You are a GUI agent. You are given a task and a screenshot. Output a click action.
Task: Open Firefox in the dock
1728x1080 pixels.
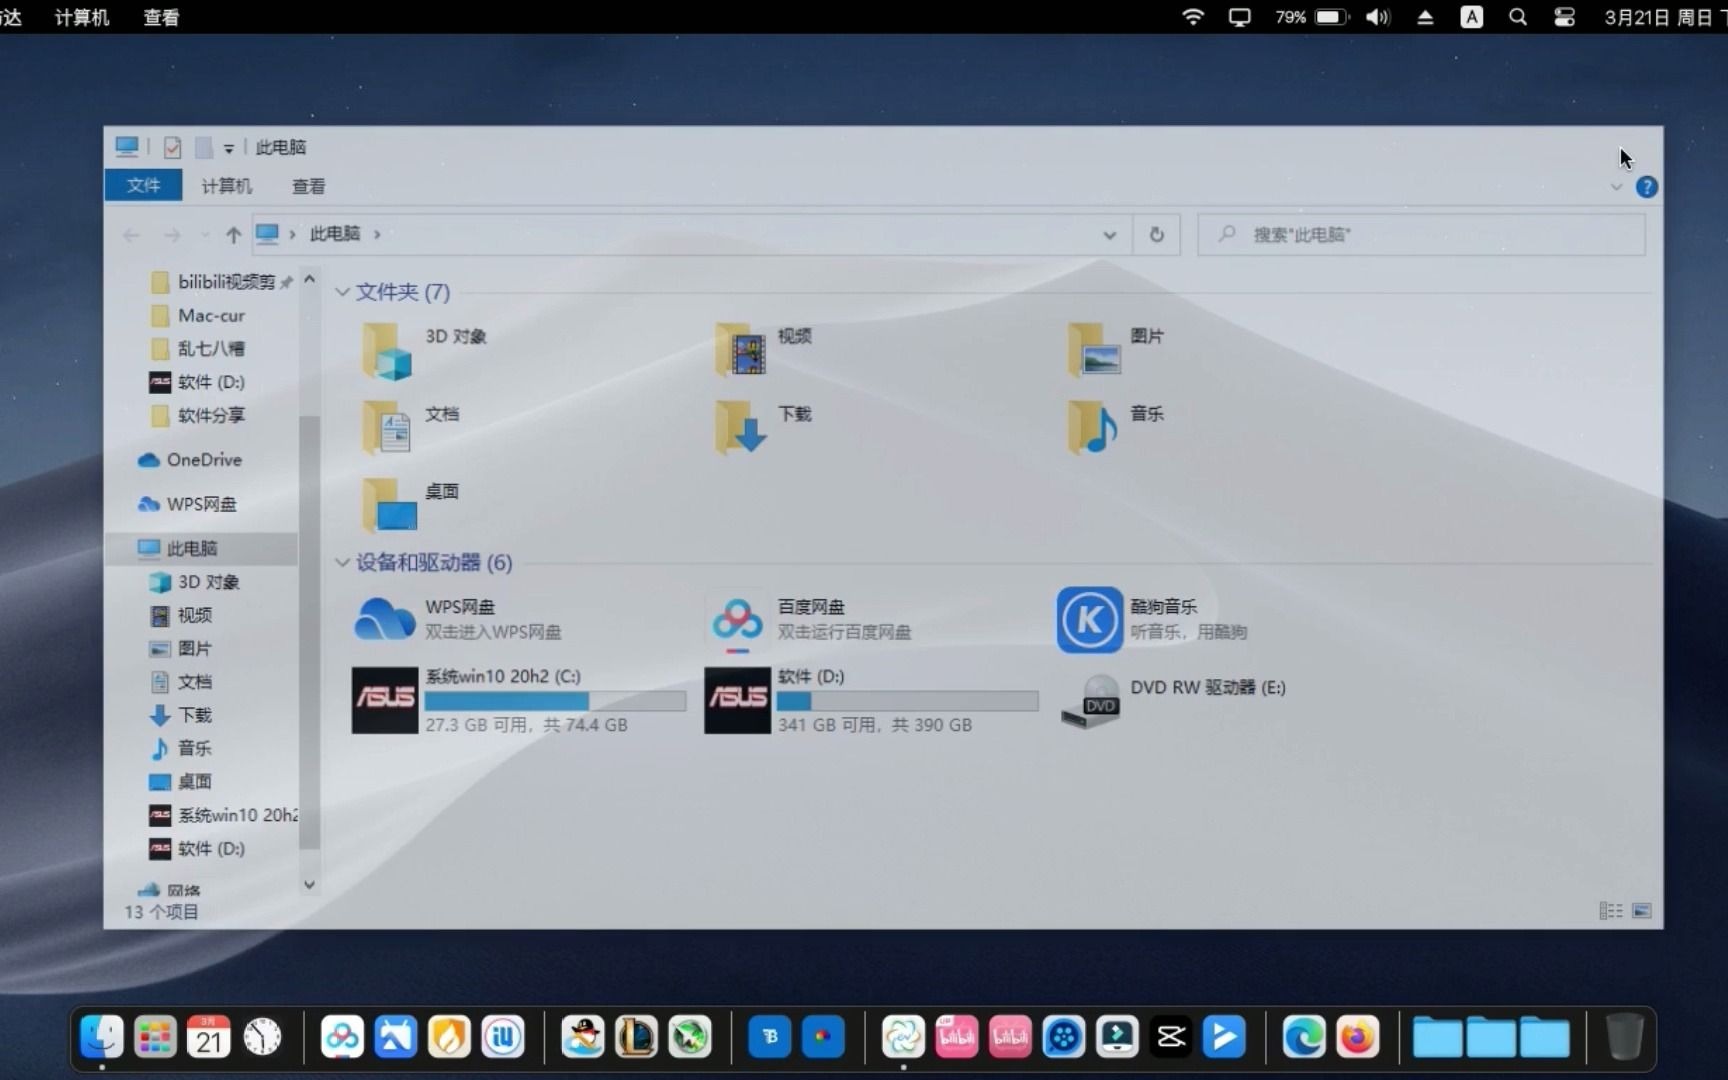pos(1357,1037)
